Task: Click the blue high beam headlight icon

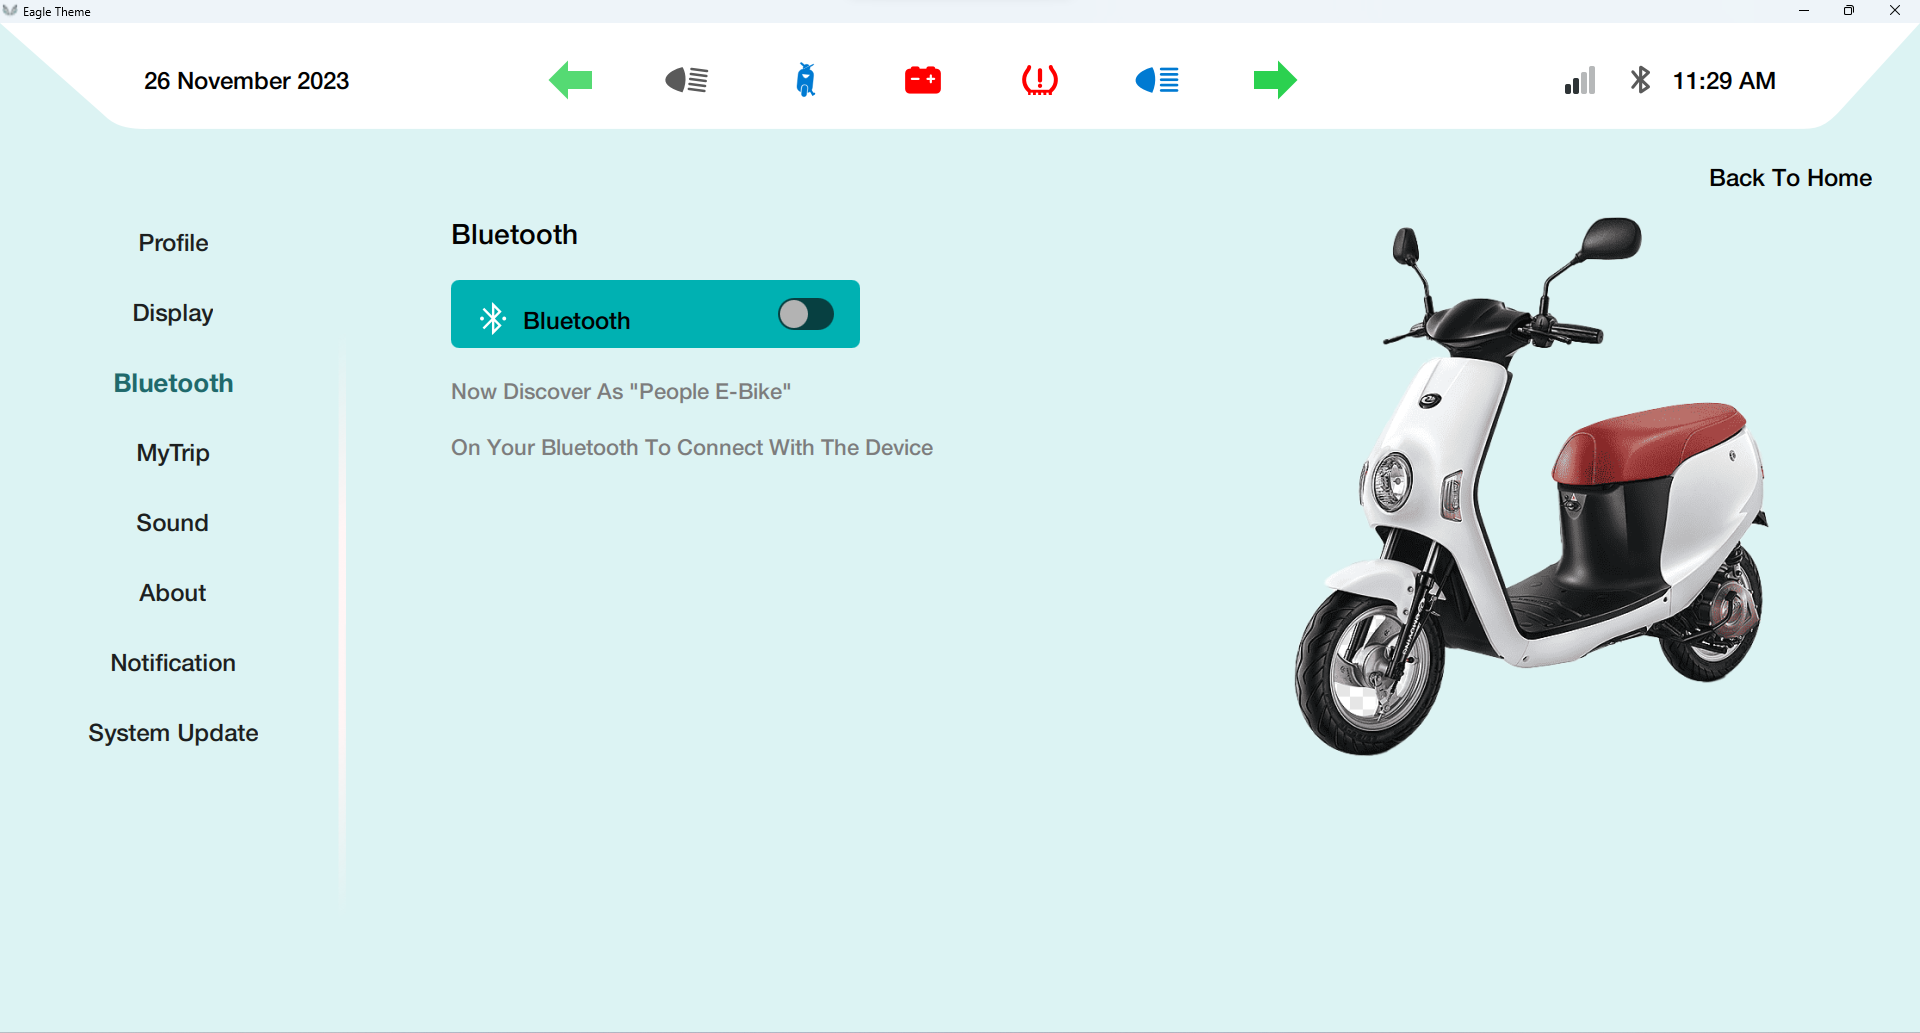Action: (x=1157, y=80)
